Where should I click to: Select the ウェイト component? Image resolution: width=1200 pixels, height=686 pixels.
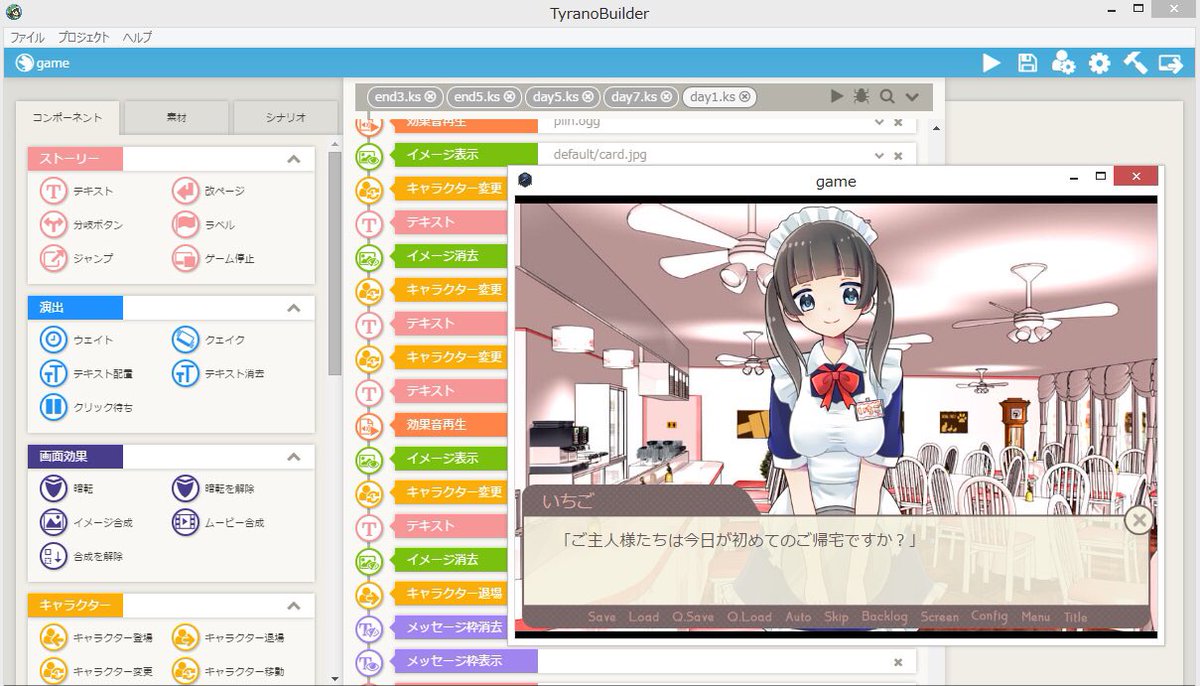pyautogui.click(x=77, y=340)
